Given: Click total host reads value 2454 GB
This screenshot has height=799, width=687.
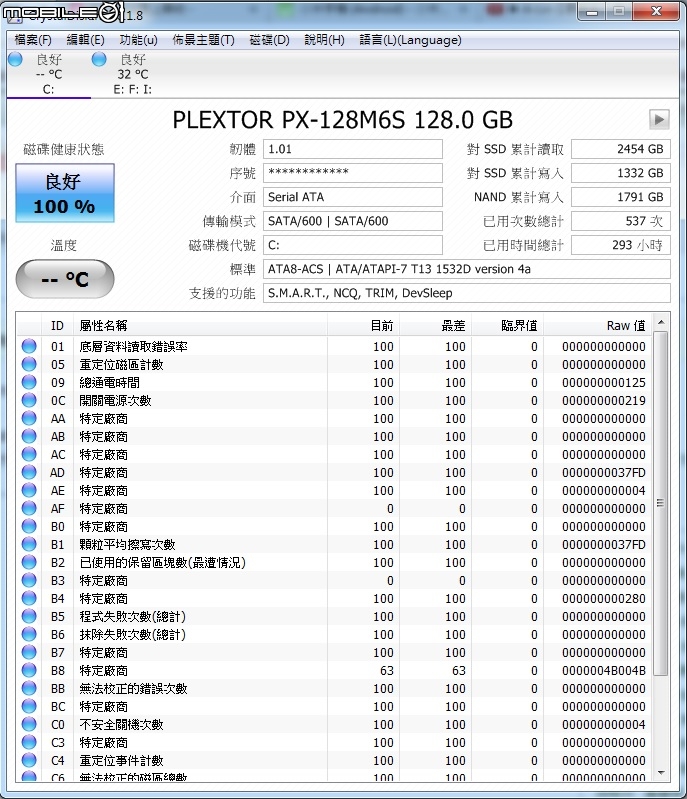Looking at the screenshot, I should [621, 149].
